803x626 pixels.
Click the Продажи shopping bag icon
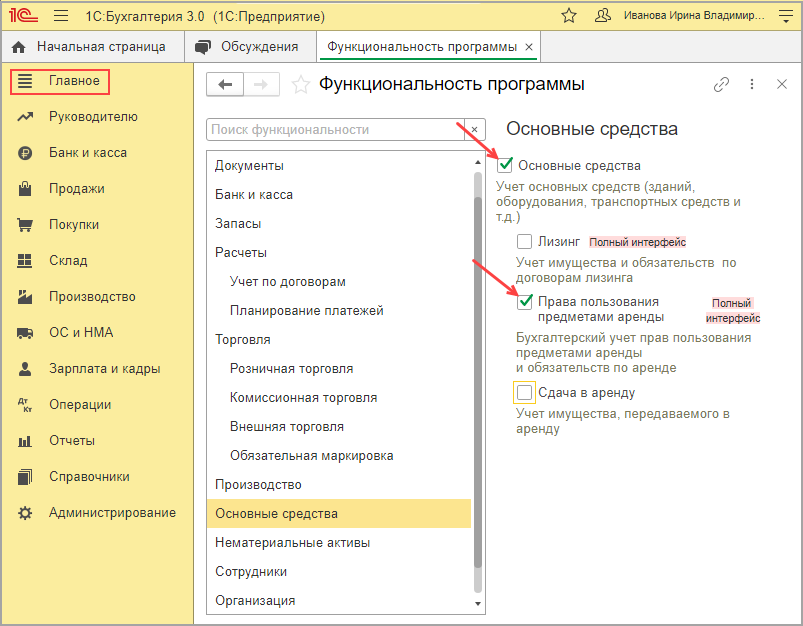(x=25, y=189)
